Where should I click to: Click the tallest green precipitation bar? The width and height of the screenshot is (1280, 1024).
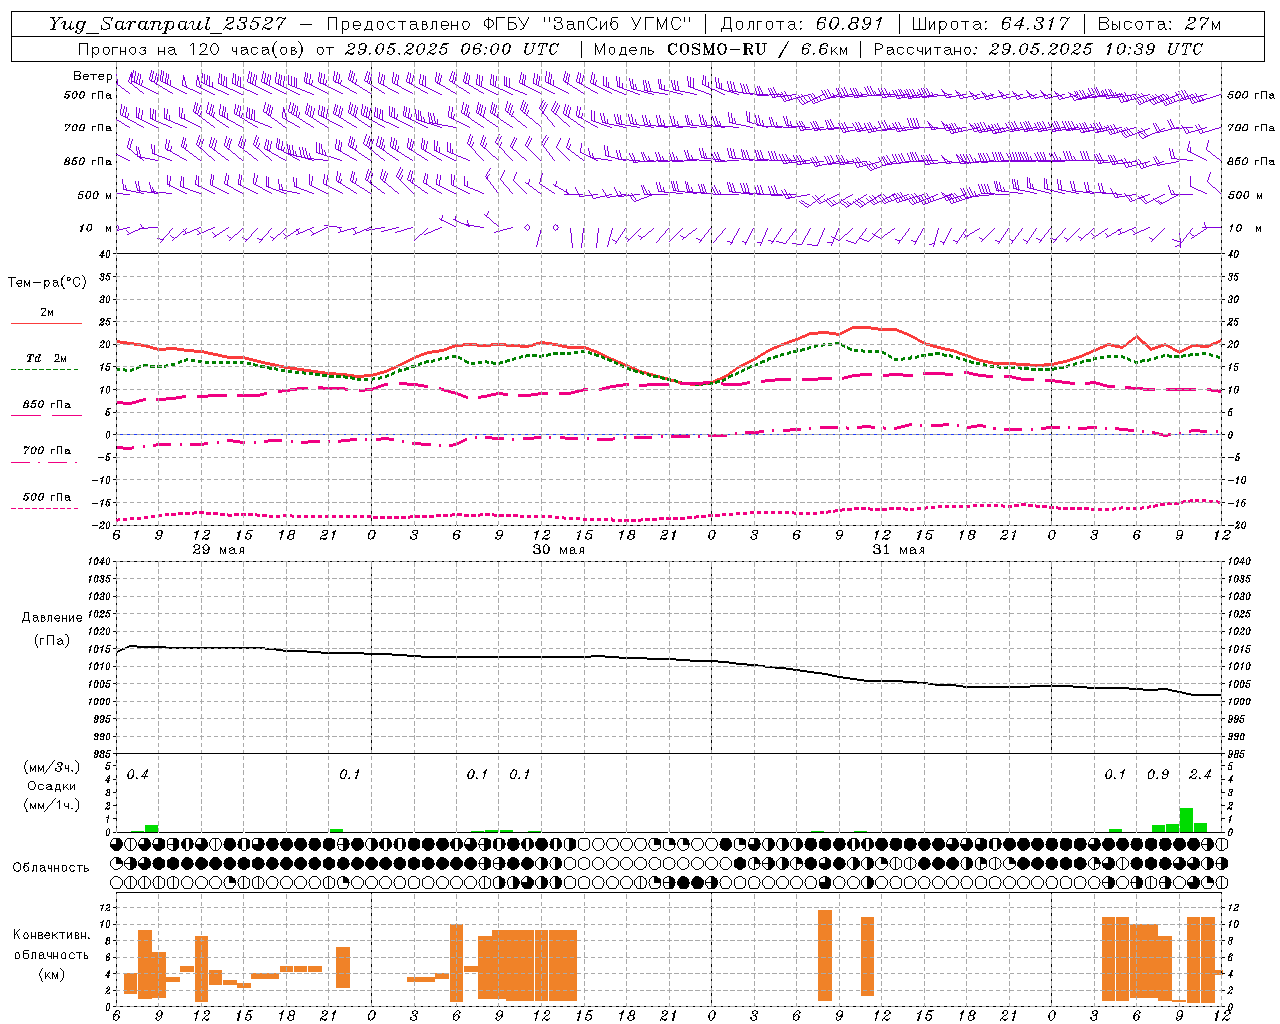pos(1186,820)
